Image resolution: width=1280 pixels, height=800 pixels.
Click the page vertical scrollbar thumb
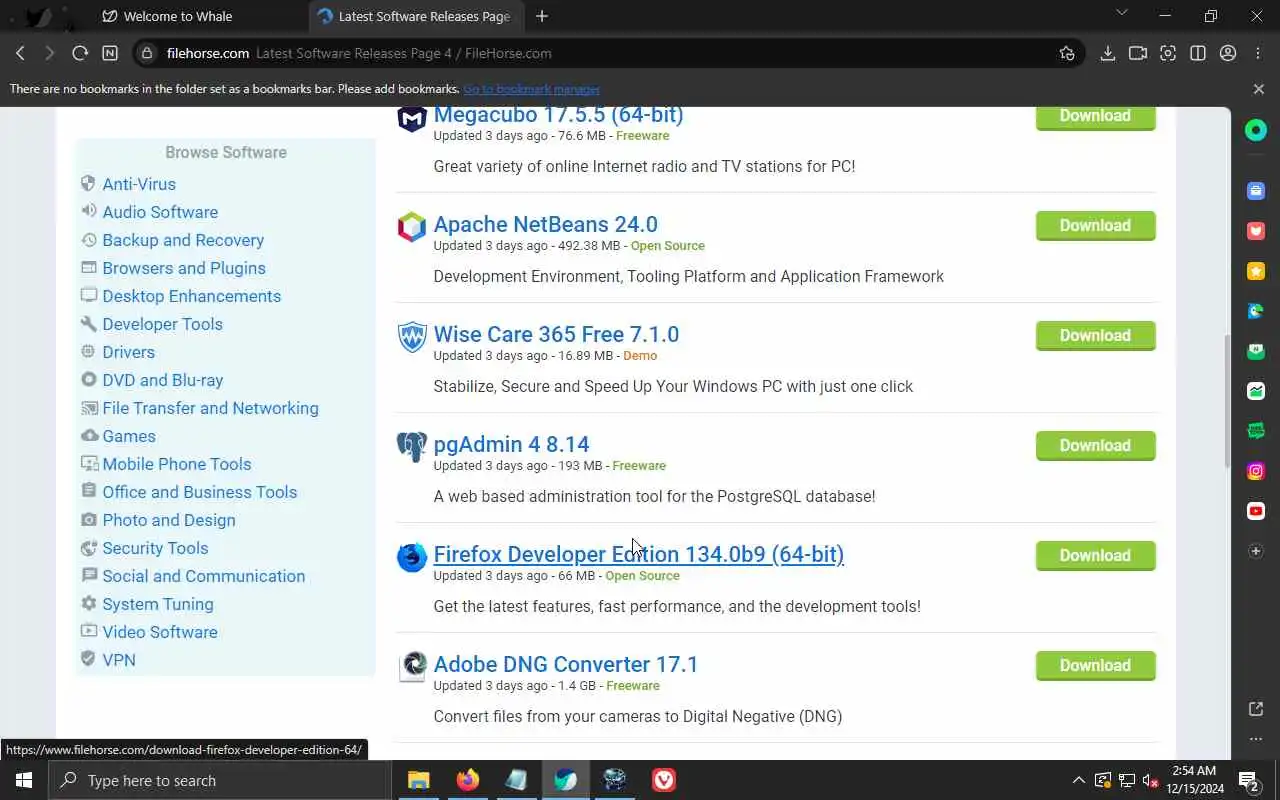click(x=1227, y=400)
